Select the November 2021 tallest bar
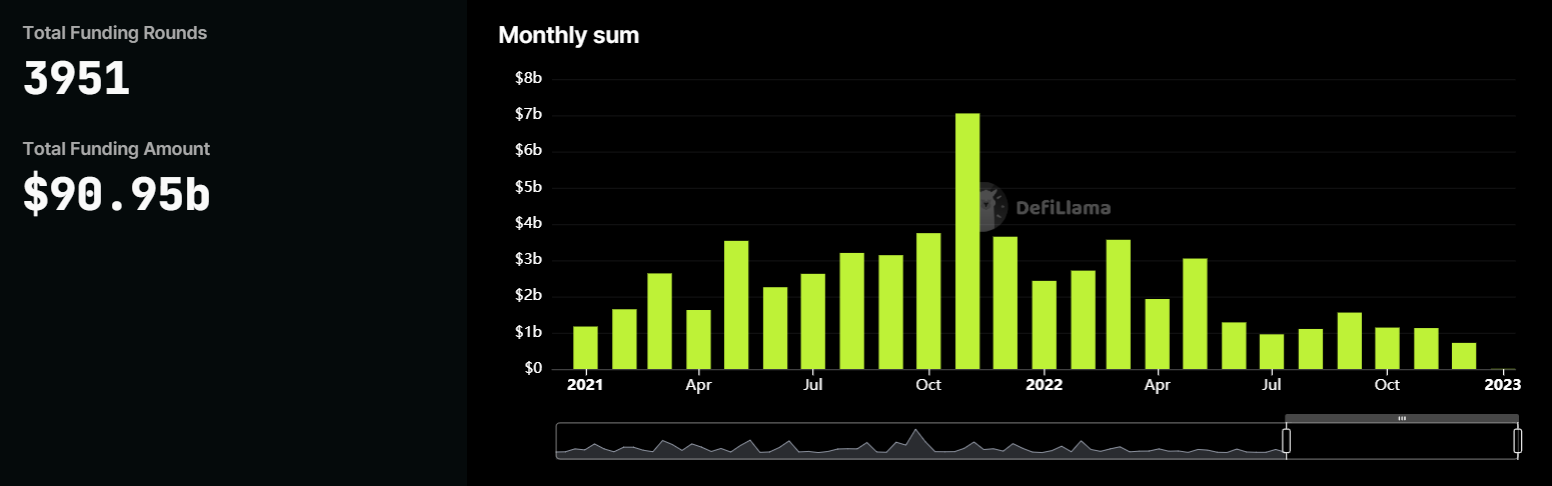1552x486 pixels. (x=967, y=241)
